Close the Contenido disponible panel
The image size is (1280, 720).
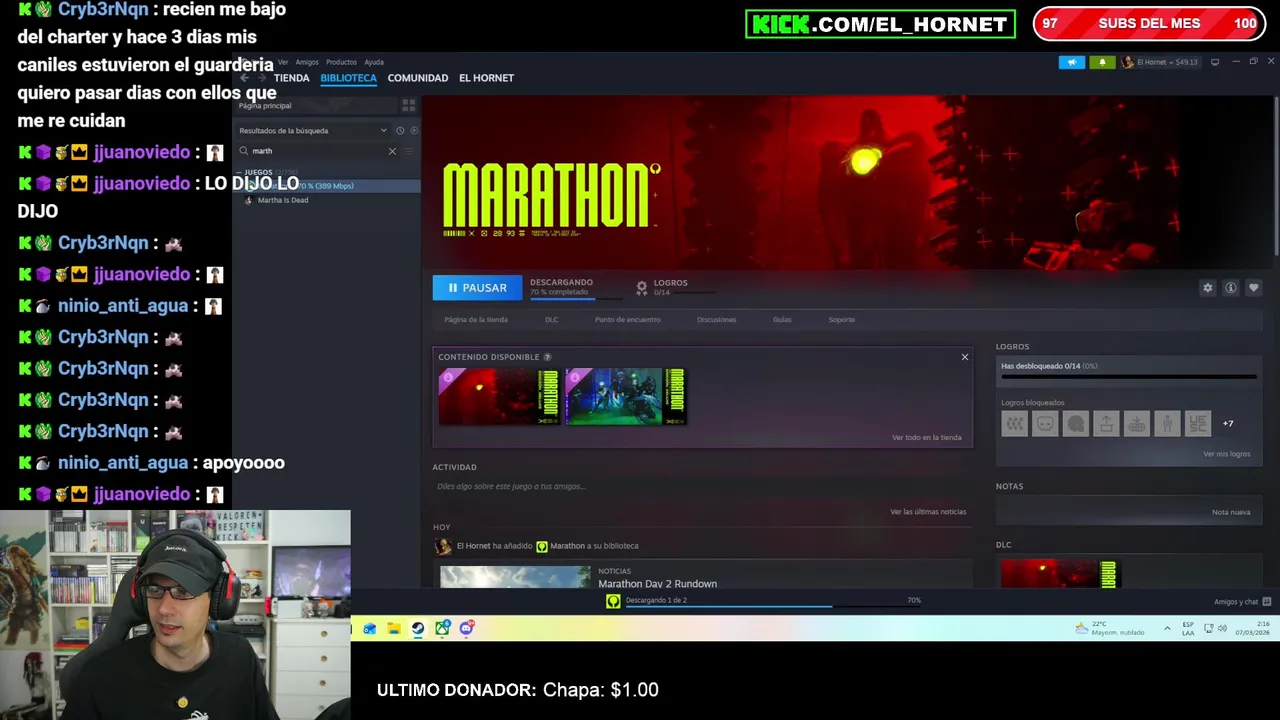[965, 357]
